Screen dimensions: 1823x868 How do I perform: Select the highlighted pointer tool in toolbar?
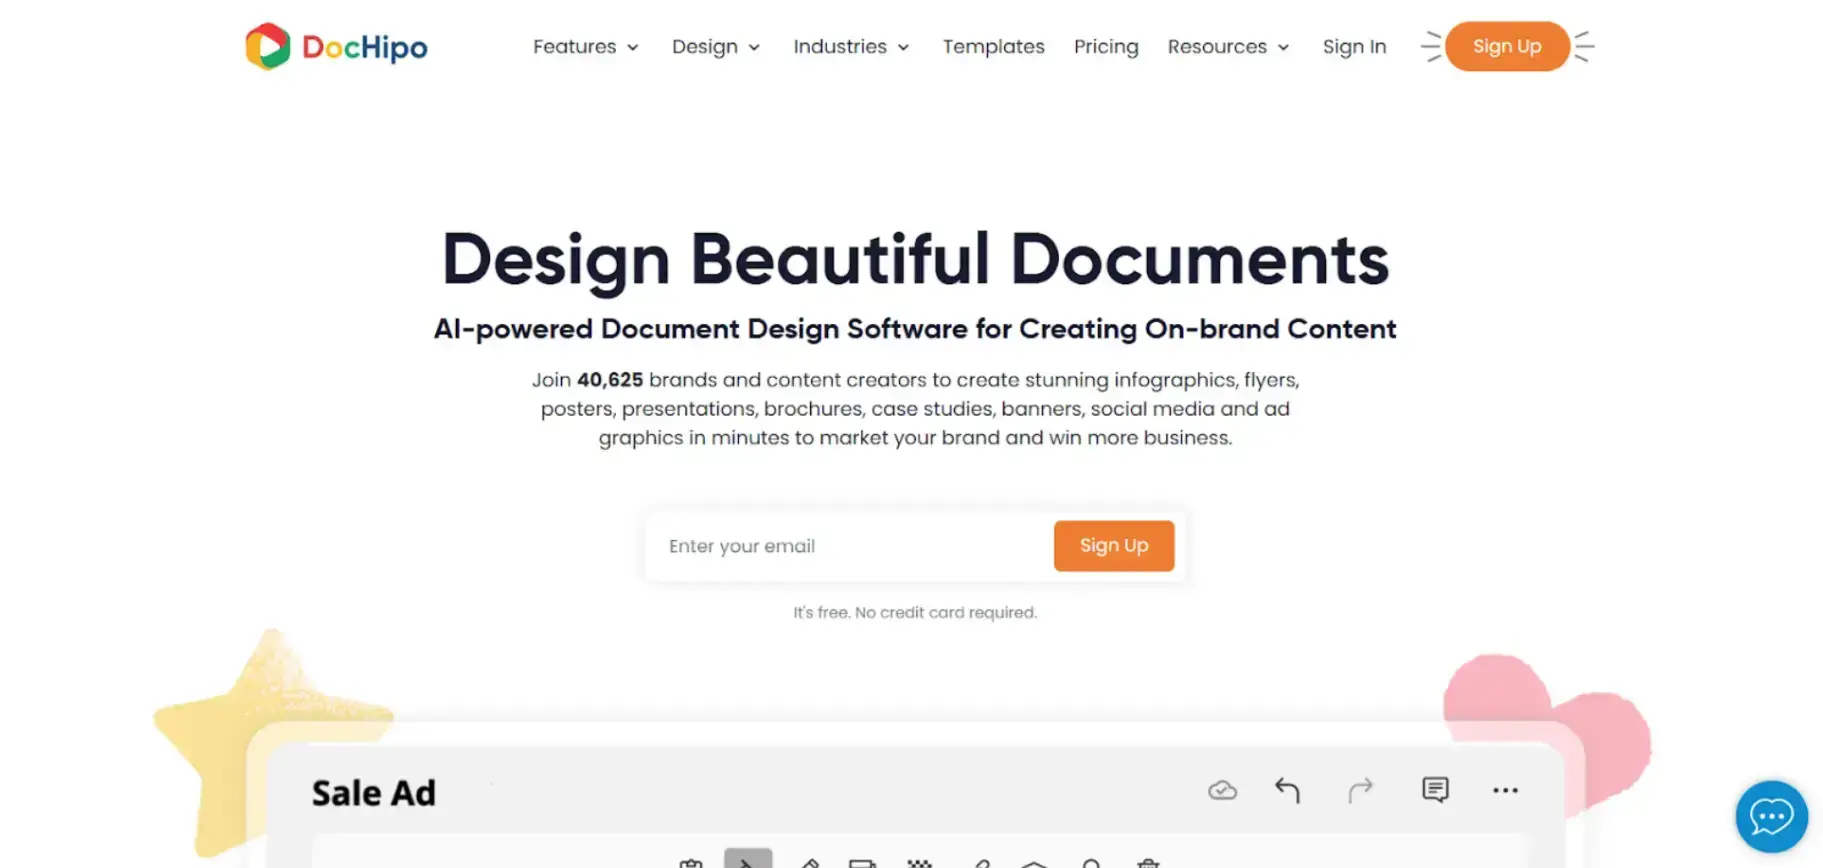coord(748,860)
